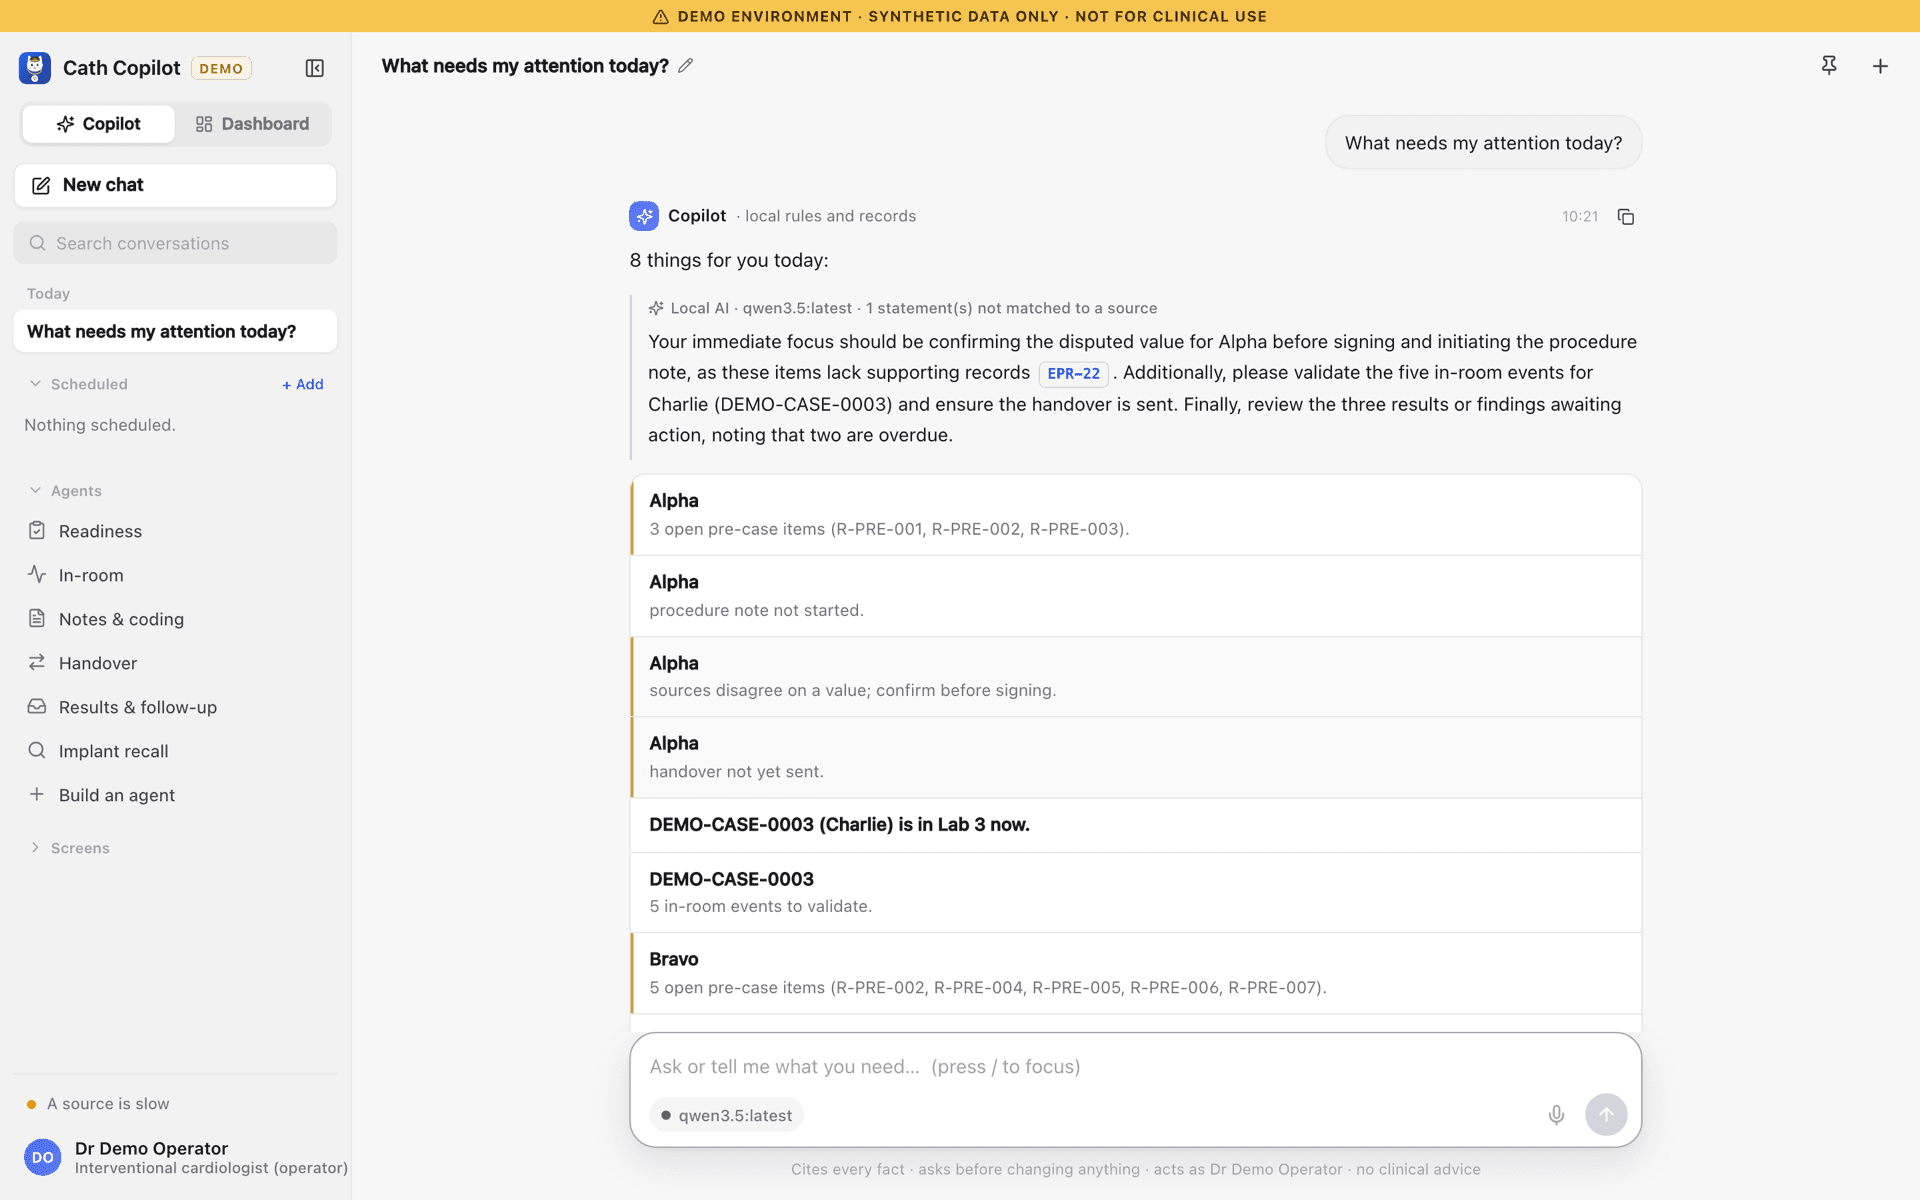Click the Copilot avatar sparkle icon
The height and width of the screenshot is (1200, 1920).
pos(644,216)
